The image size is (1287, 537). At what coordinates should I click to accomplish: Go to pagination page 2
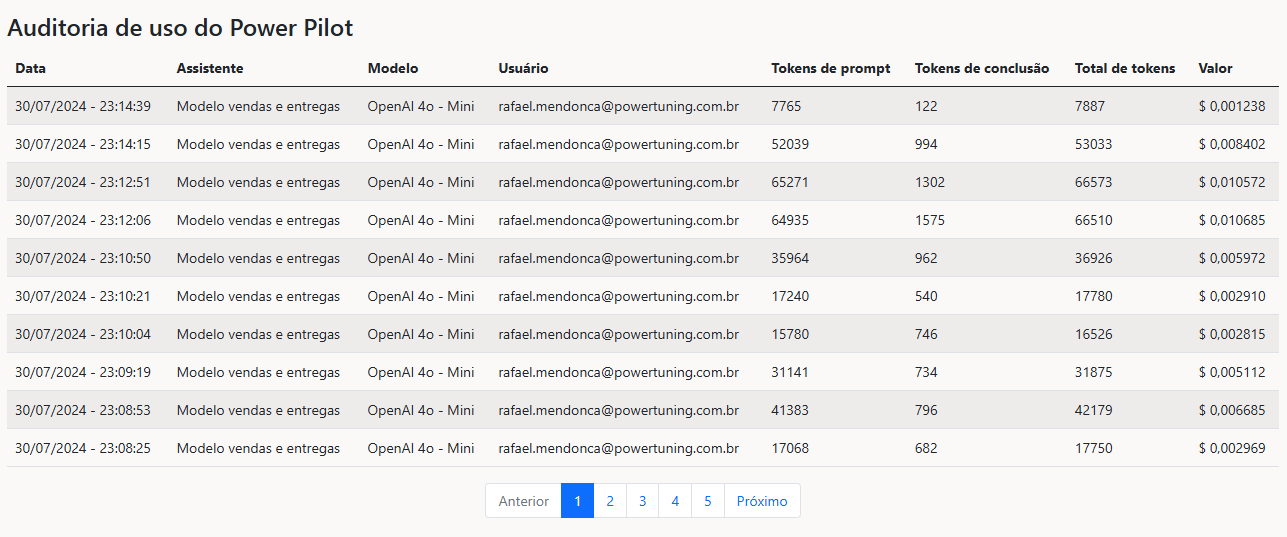(610, 501)
